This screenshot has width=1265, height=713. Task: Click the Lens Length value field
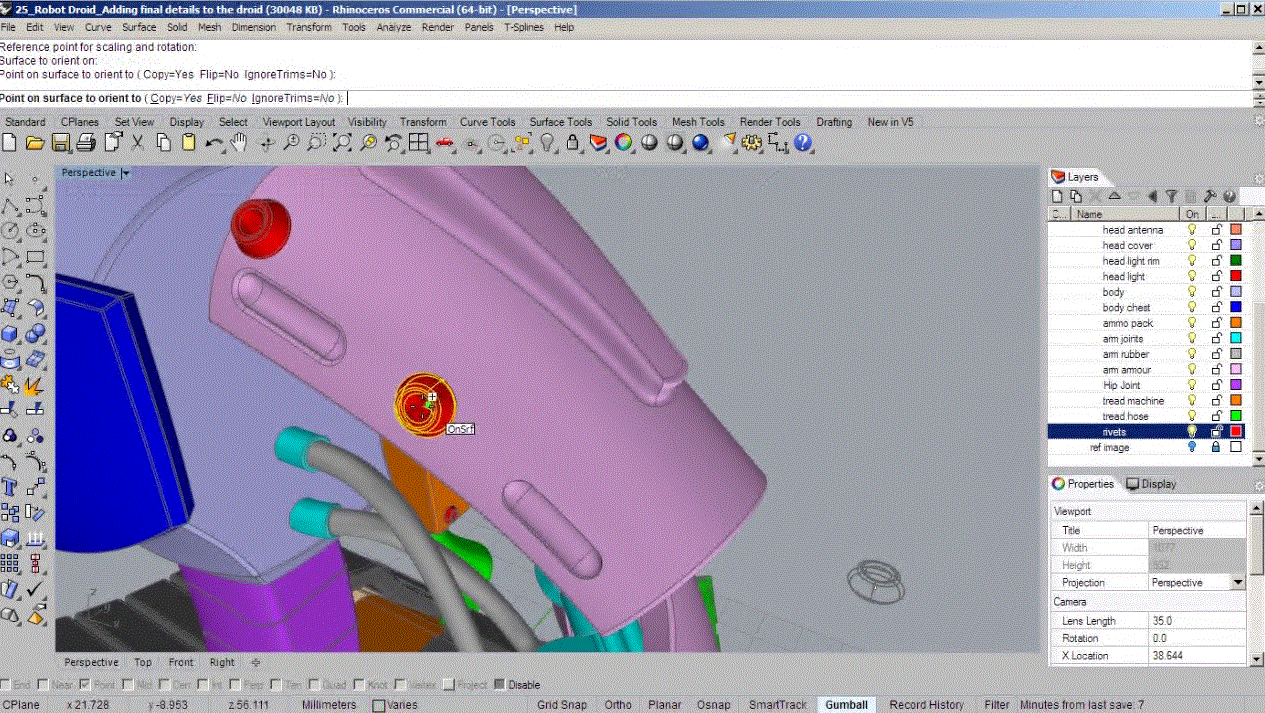1197,621
